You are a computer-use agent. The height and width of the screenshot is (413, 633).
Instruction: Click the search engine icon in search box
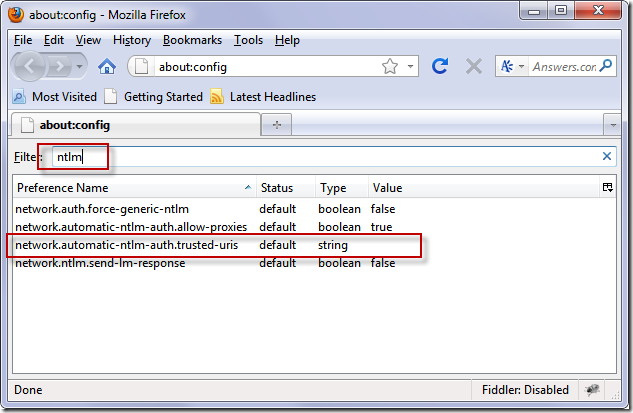(x=506, y=67)
